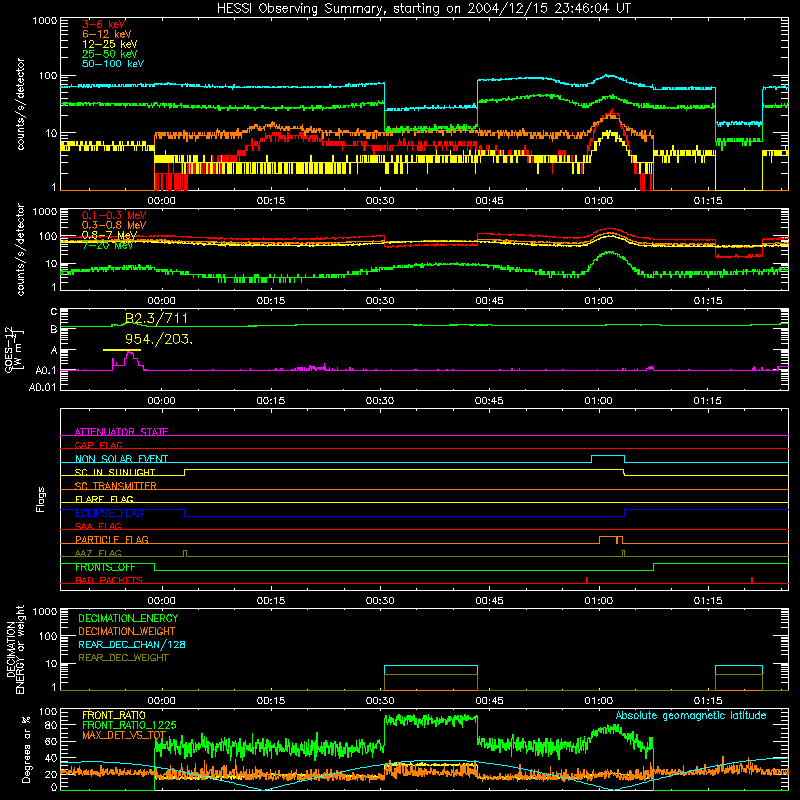Click the 00:45 tick label under the GOES panel
800x800 pixels.
(489, 401)
